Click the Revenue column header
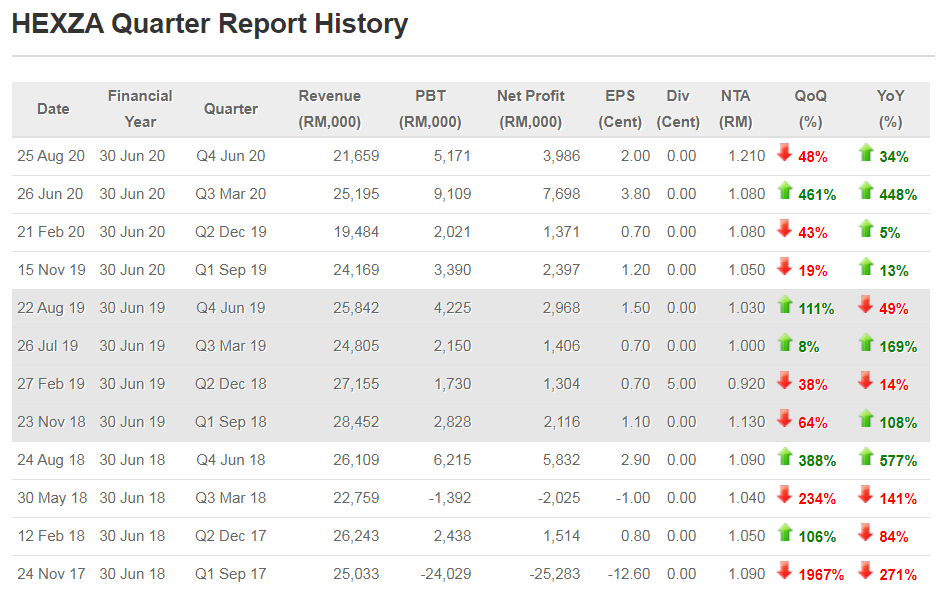Image resolution: width=941 pixels, height=604 pixels. pyautogui.click(x=329, y=109)
